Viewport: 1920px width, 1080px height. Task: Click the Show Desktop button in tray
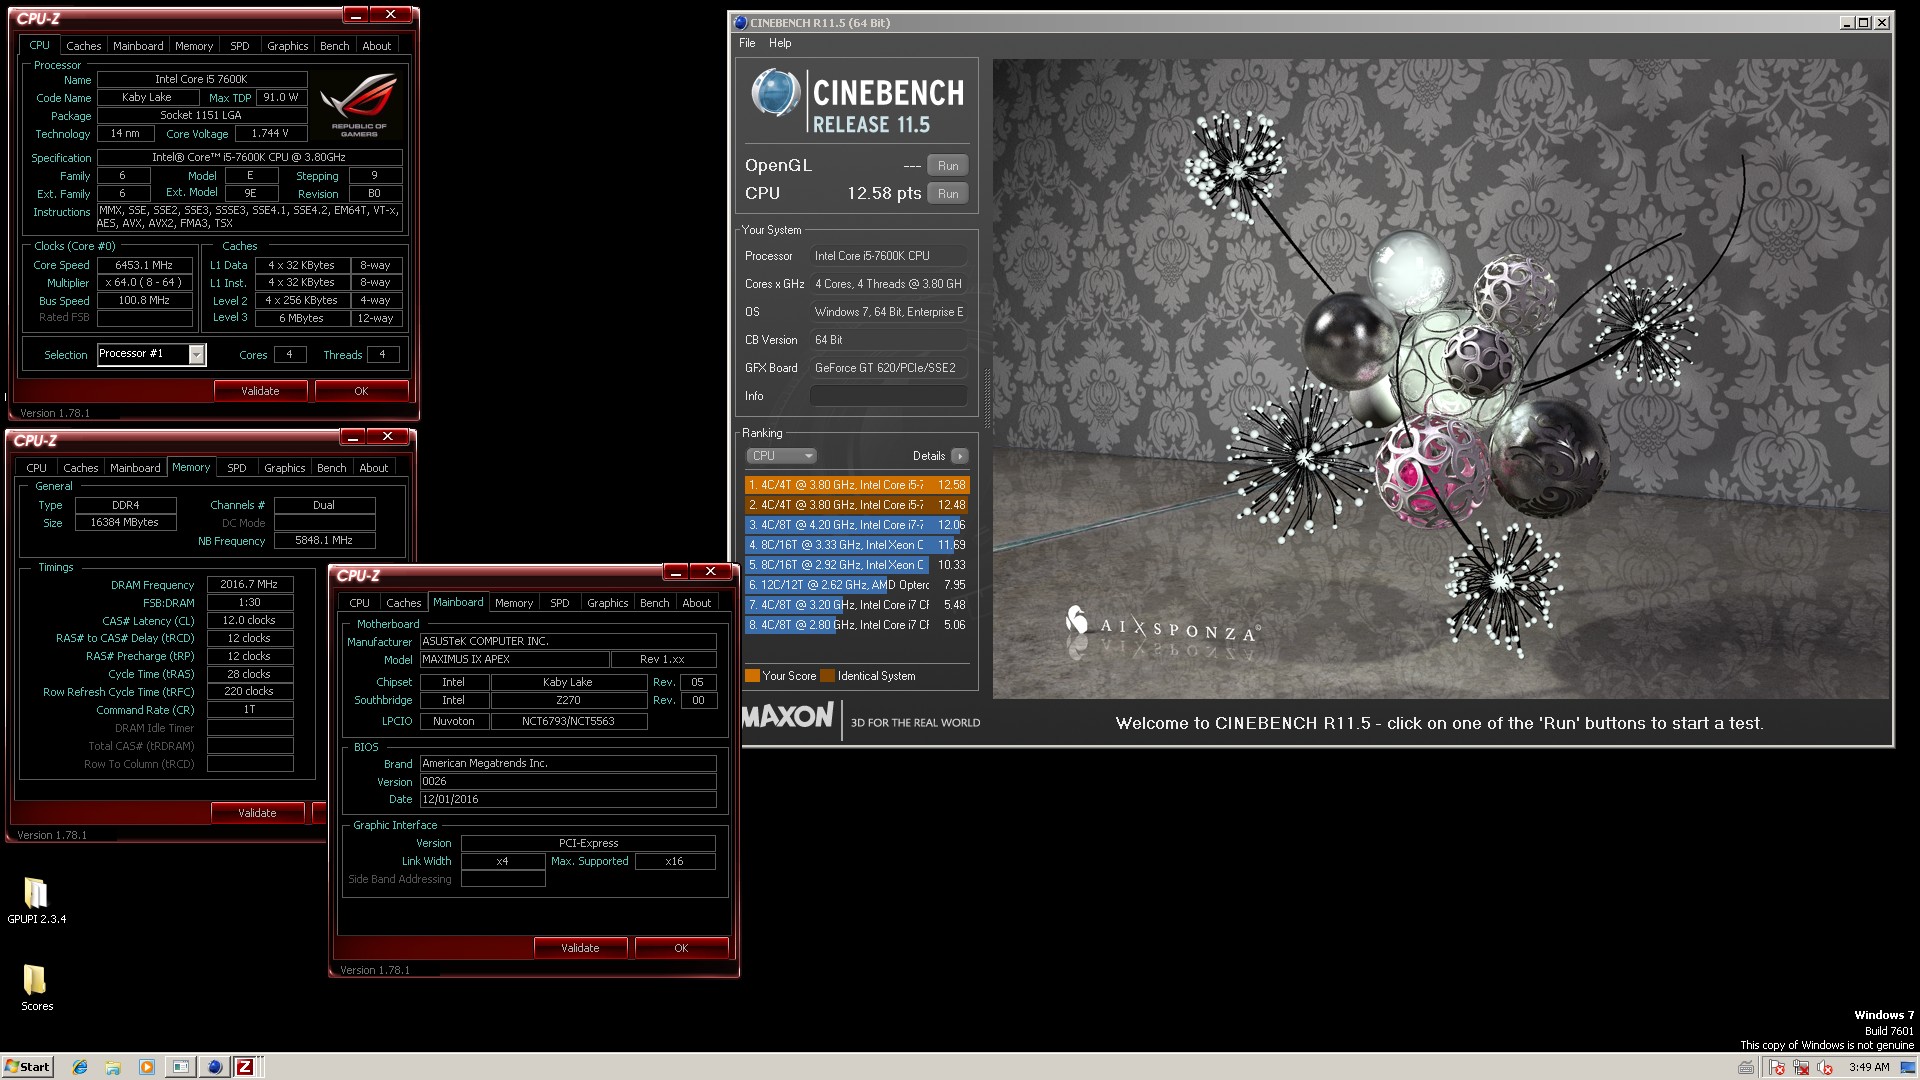(1908, 1067)
